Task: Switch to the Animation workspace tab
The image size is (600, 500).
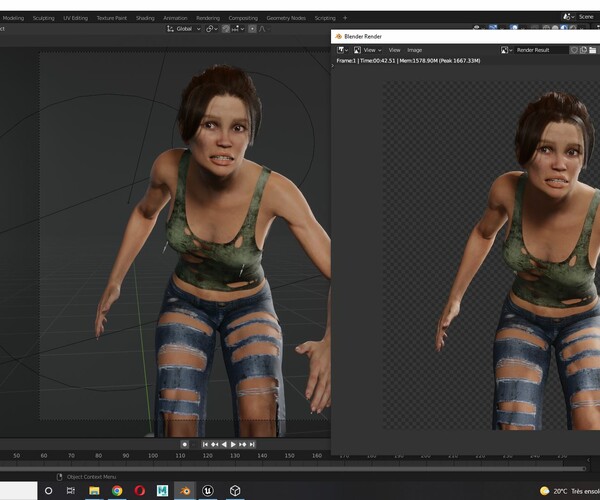Action: tap(175, 18)
